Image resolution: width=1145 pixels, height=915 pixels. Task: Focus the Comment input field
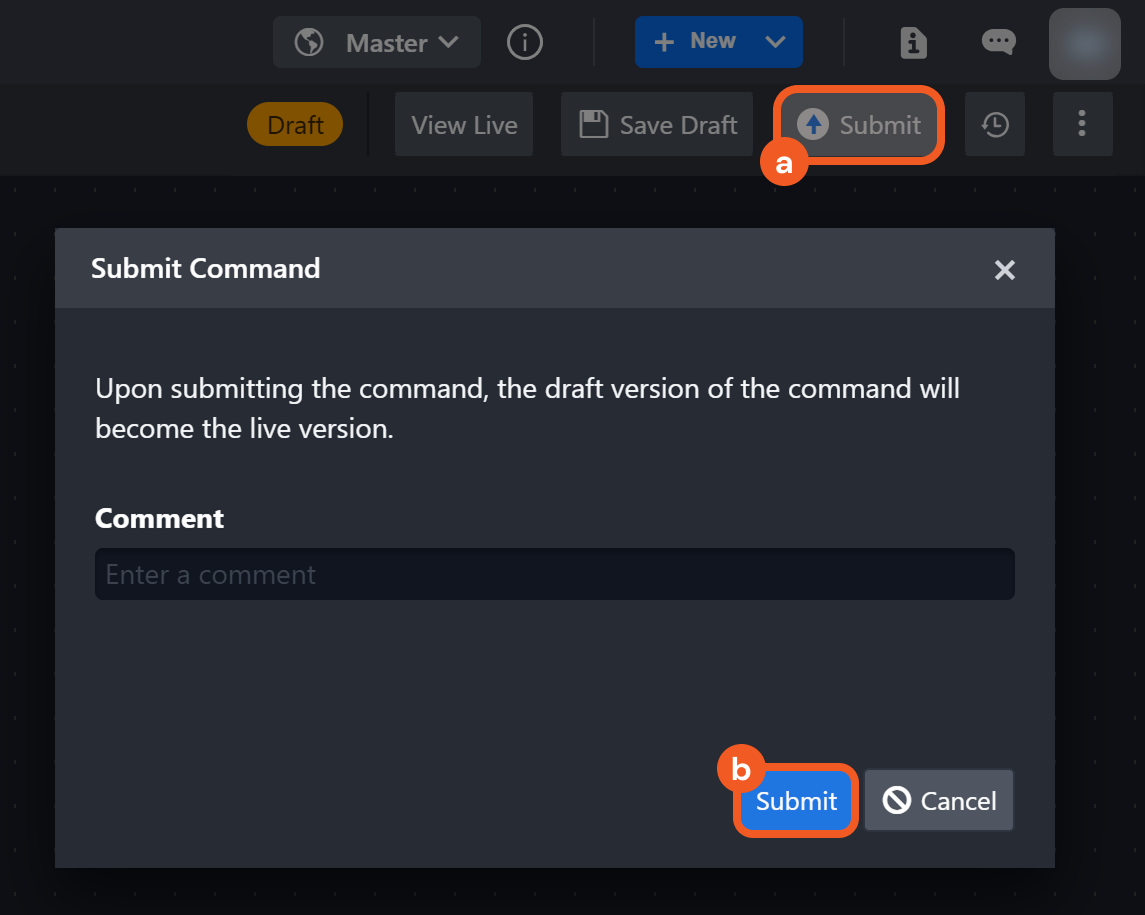pos(554,574)
